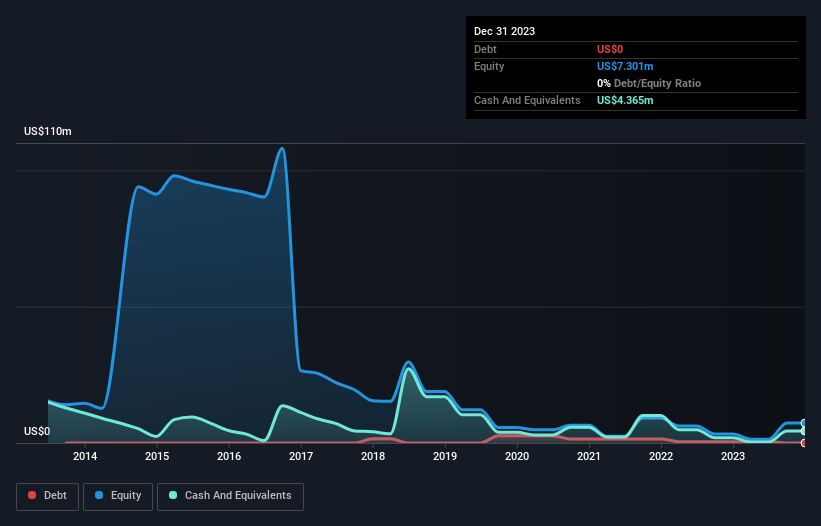
Task: Click the US$0 y-axis label
Action: point(37,431)
